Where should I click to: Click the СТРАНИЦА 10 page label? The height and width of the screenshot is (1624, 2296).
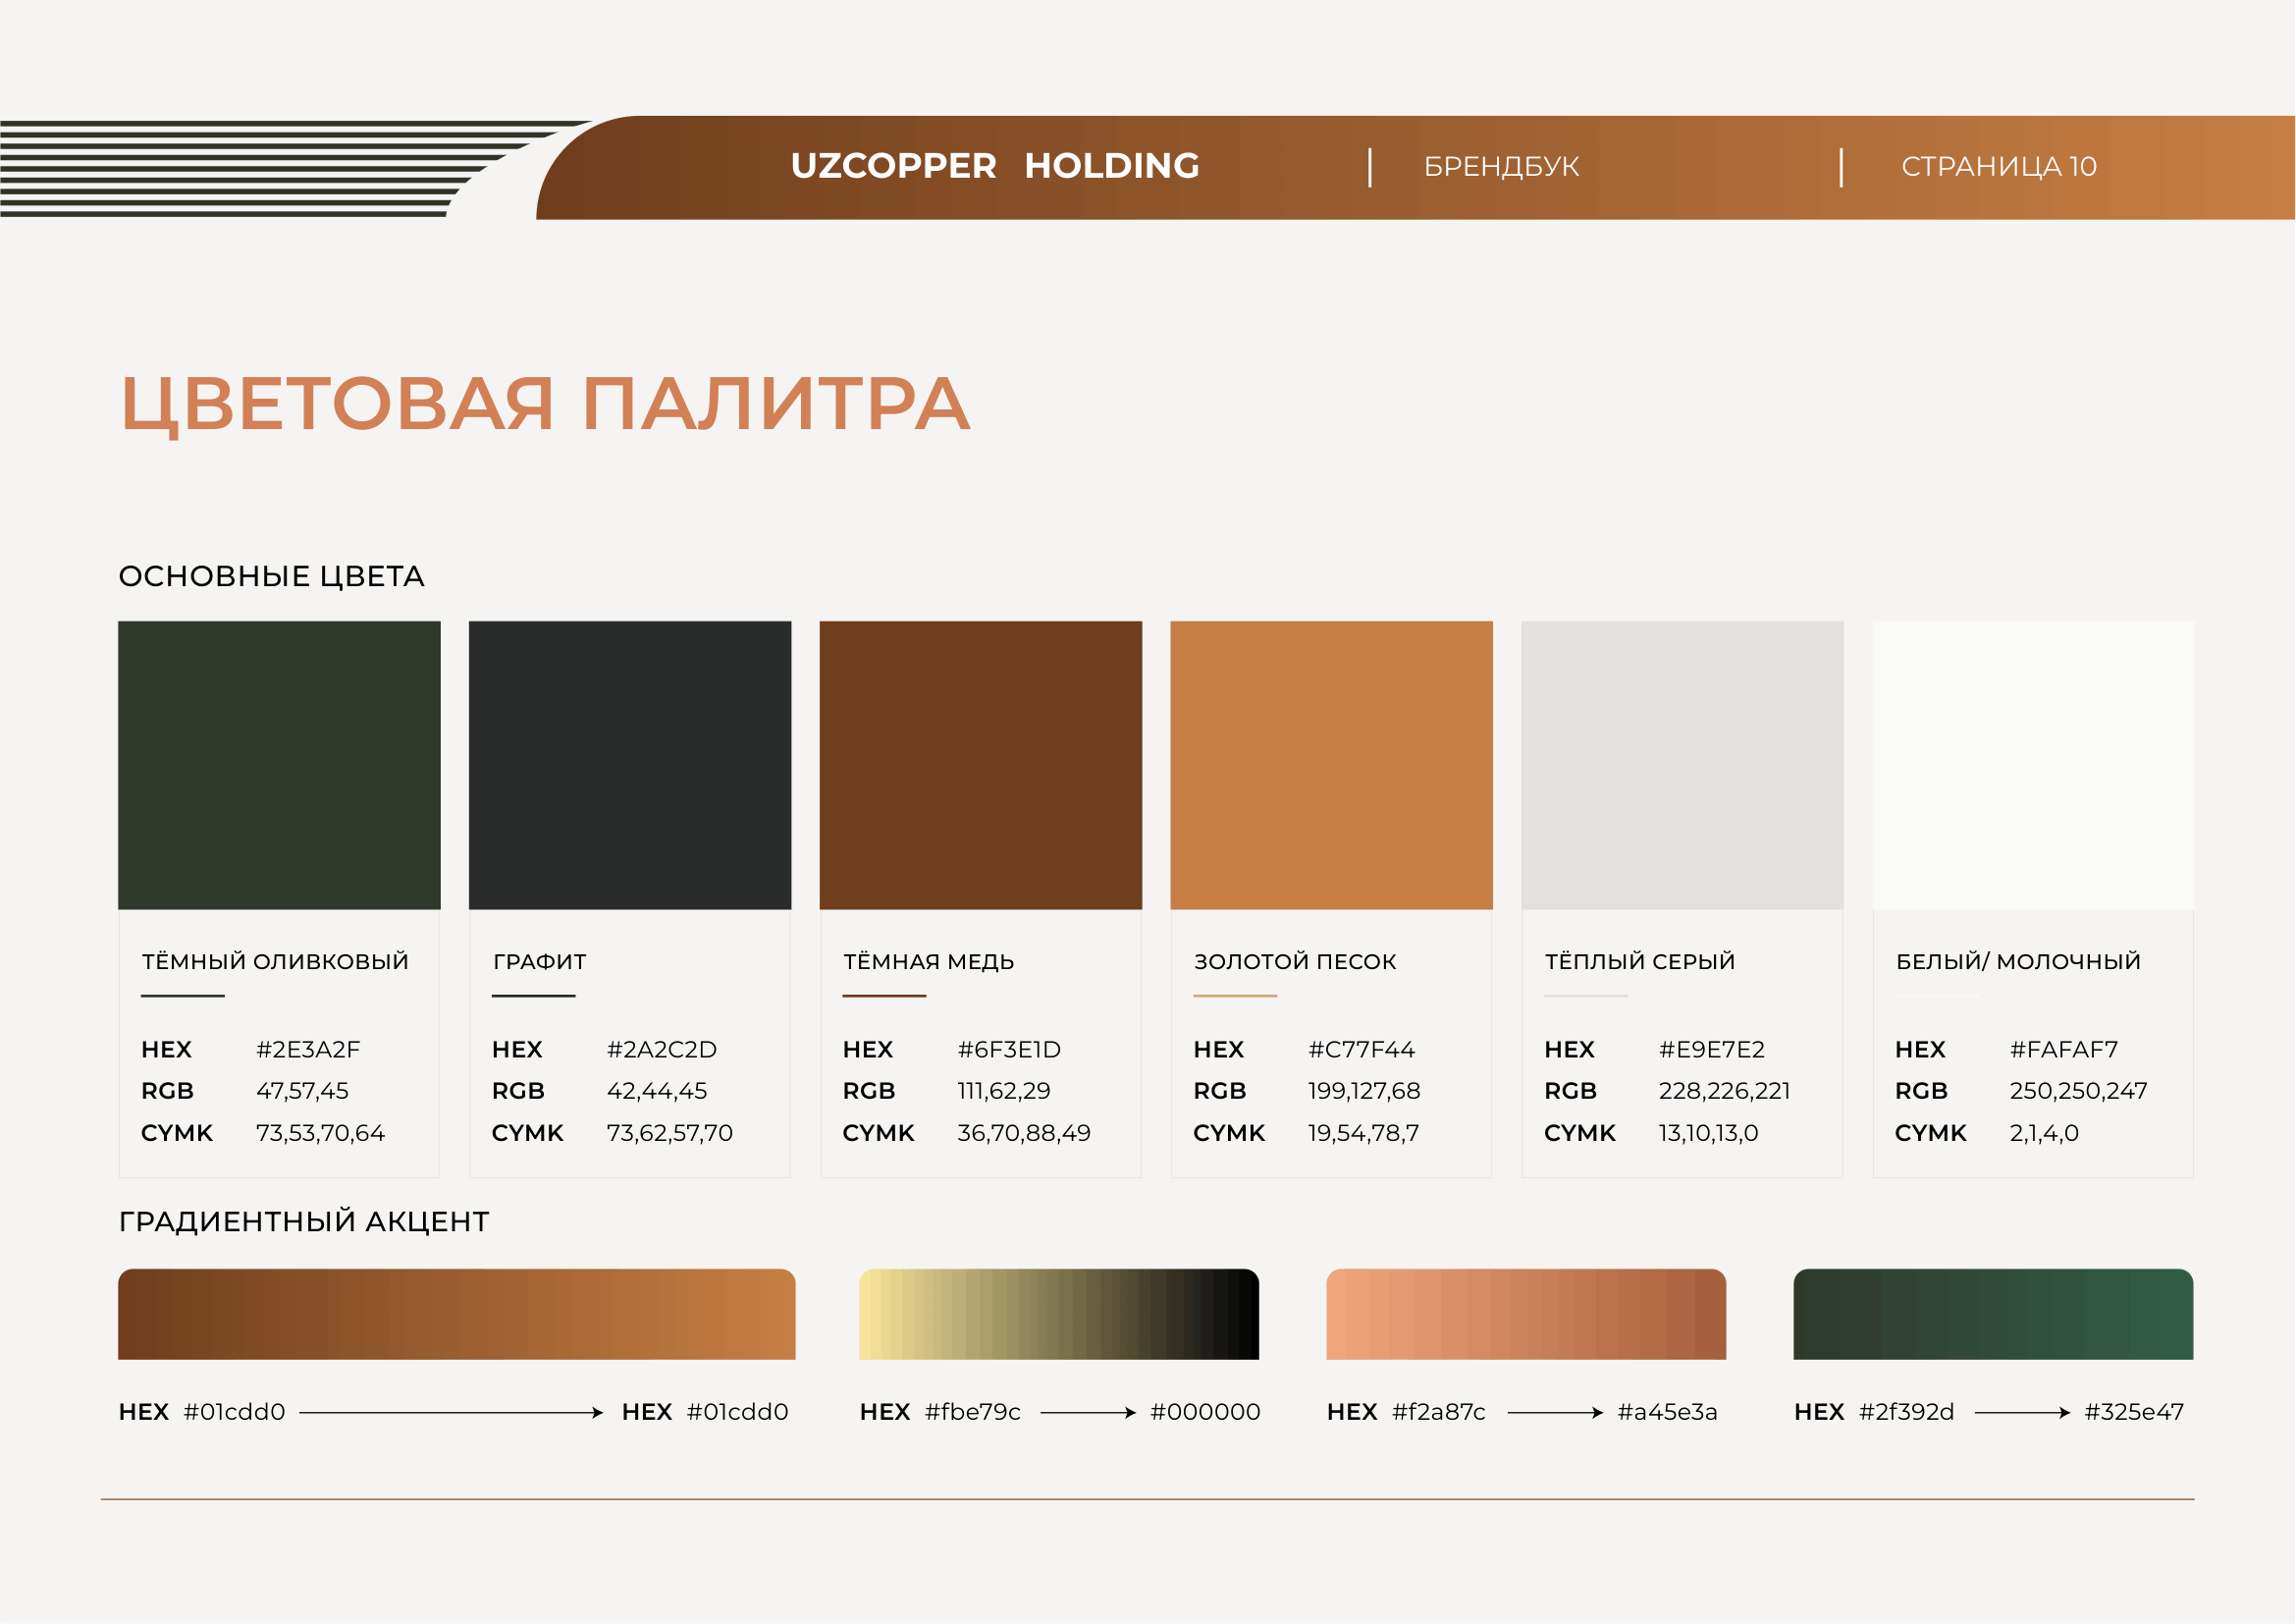point(2000,167)
